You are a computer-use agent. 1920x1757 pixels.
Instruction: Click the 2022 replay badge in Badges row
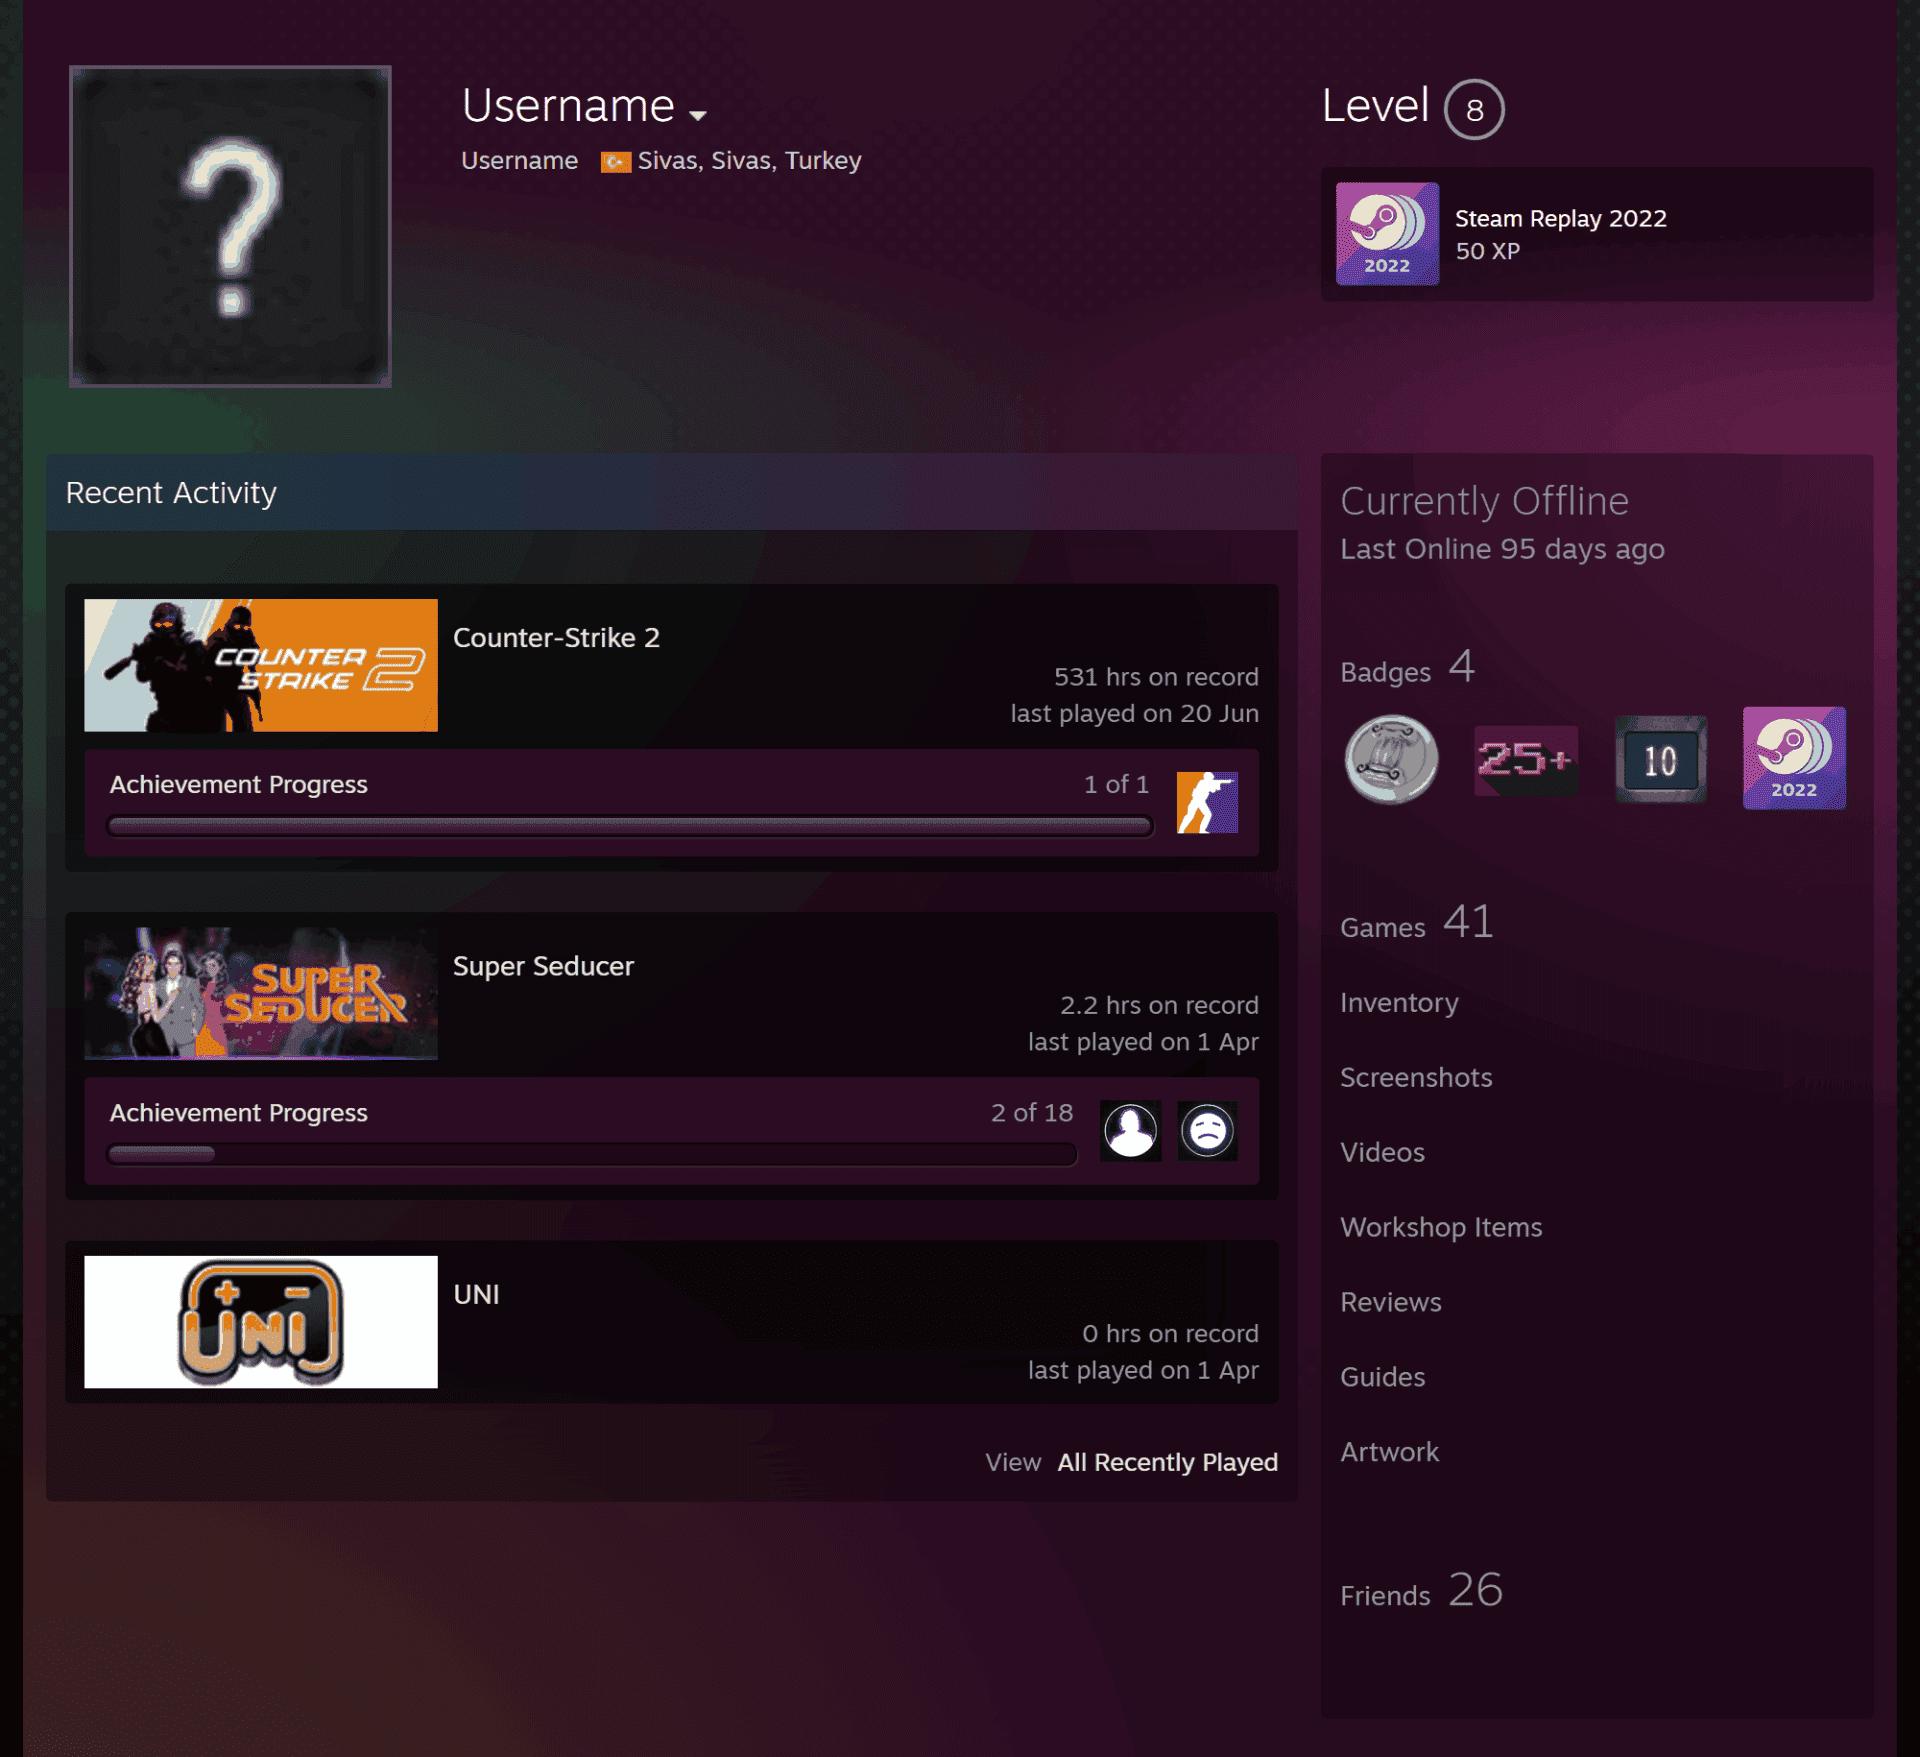[1794, 758]
